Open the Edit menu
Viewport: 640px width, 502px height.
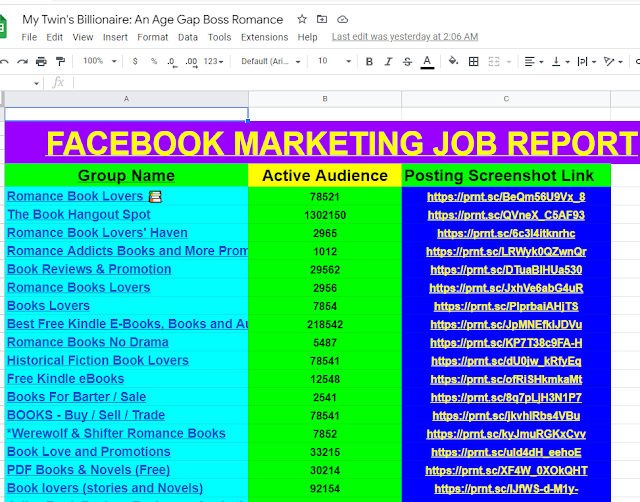pos(54,37)
